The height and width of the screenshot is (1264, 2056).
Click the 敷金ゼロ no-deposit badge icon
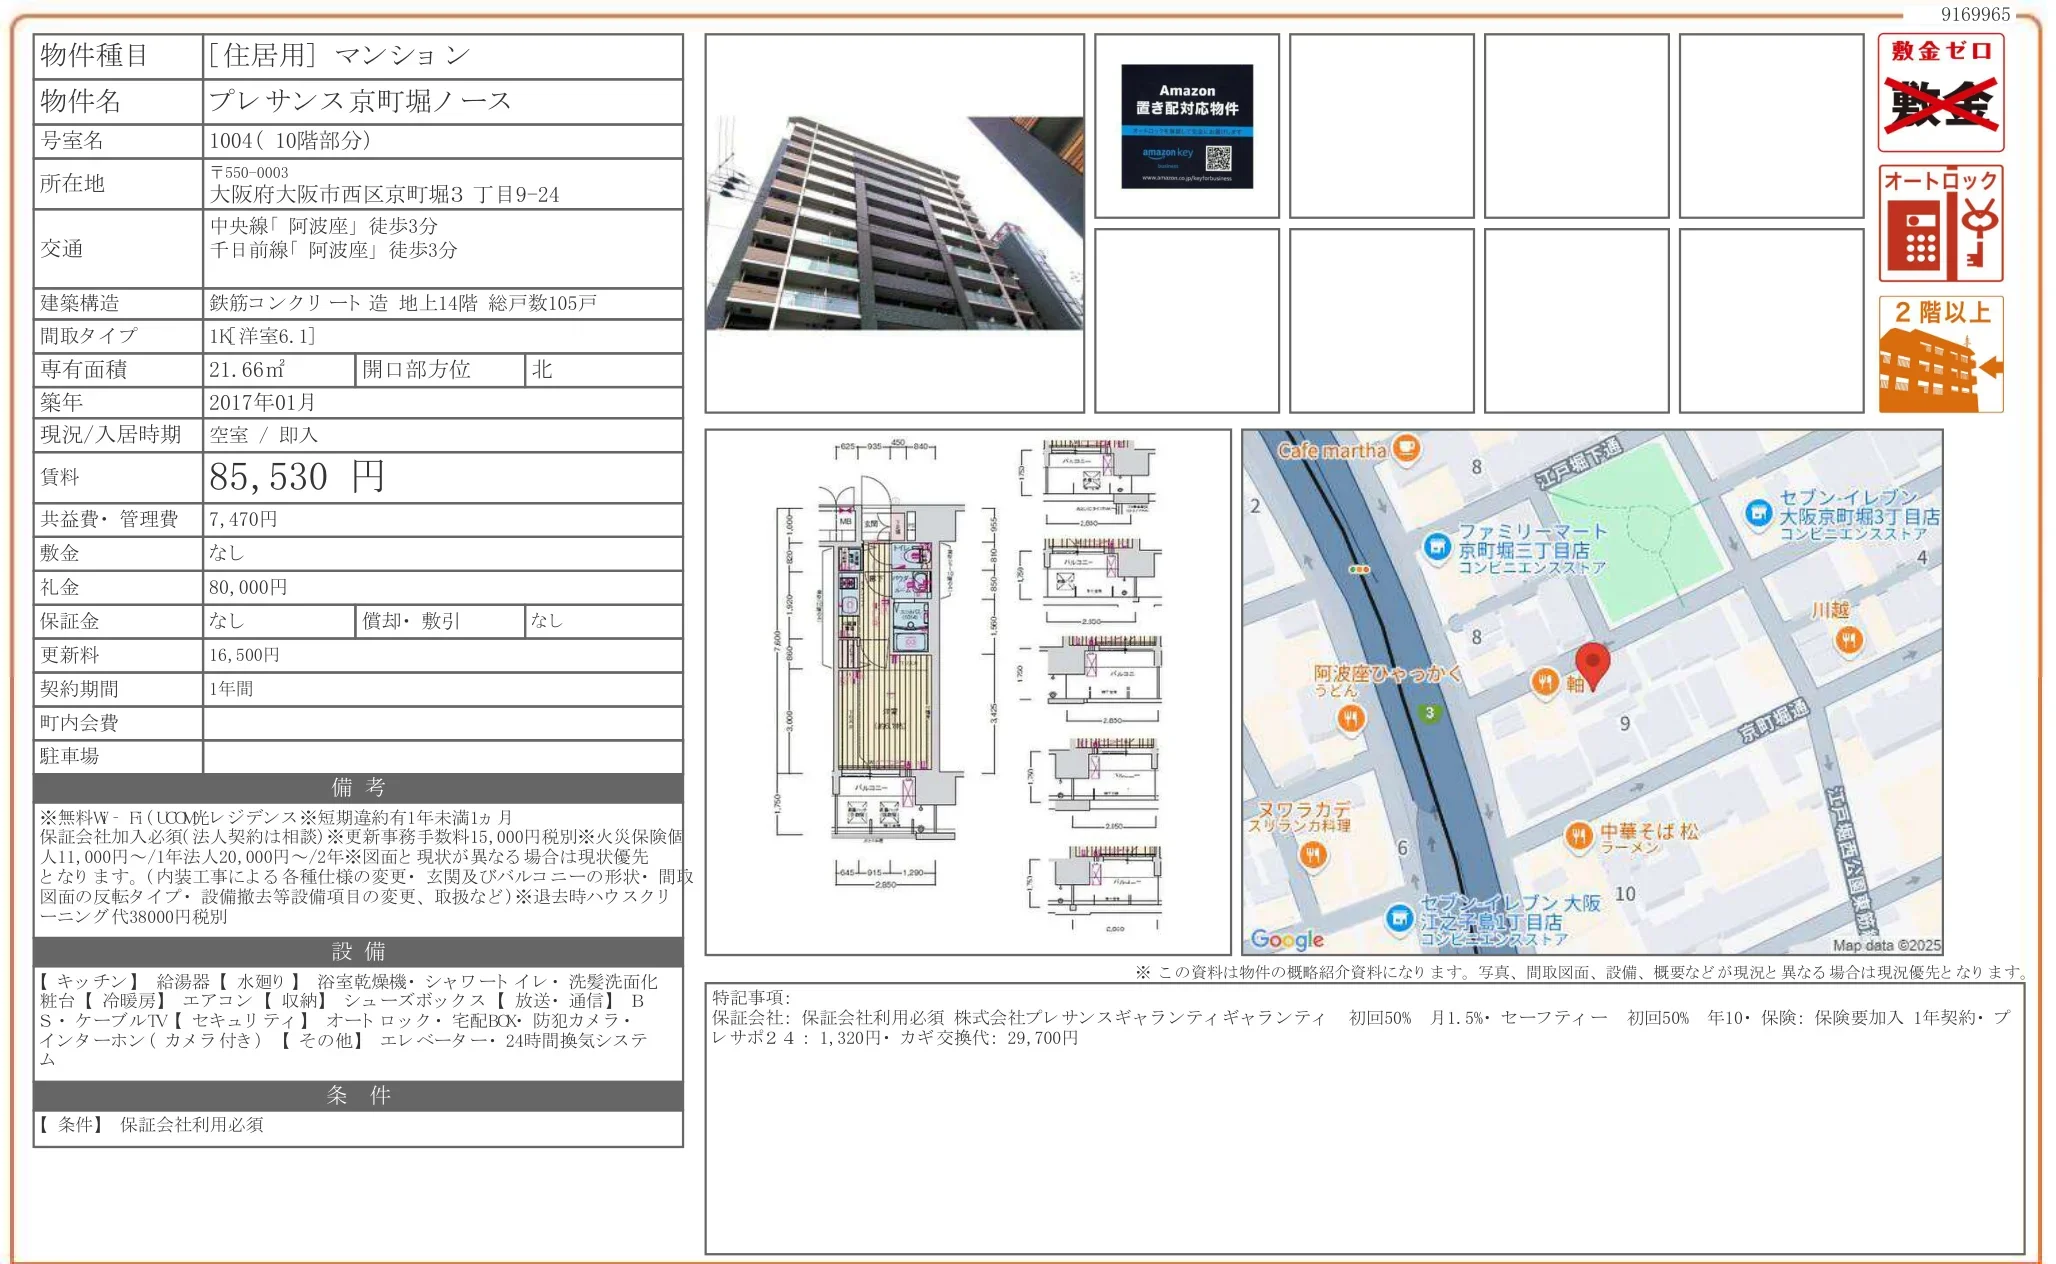(x=1940, y=92)
